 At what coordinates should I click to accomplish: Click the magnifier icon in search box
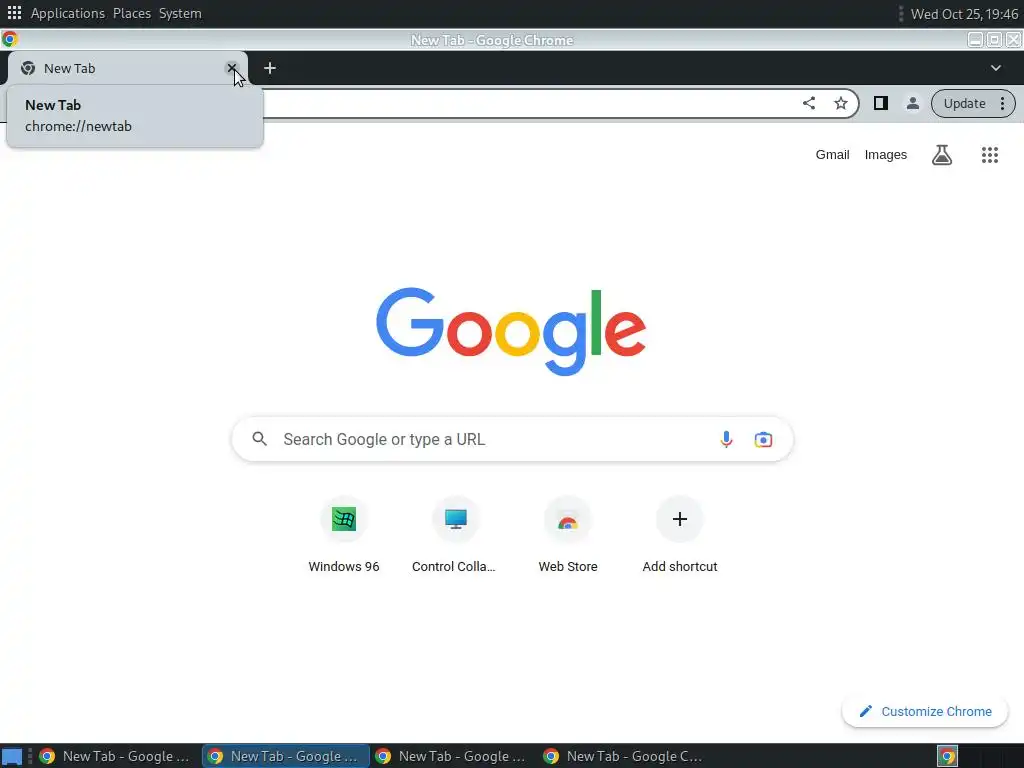click(x=259, y=440)
